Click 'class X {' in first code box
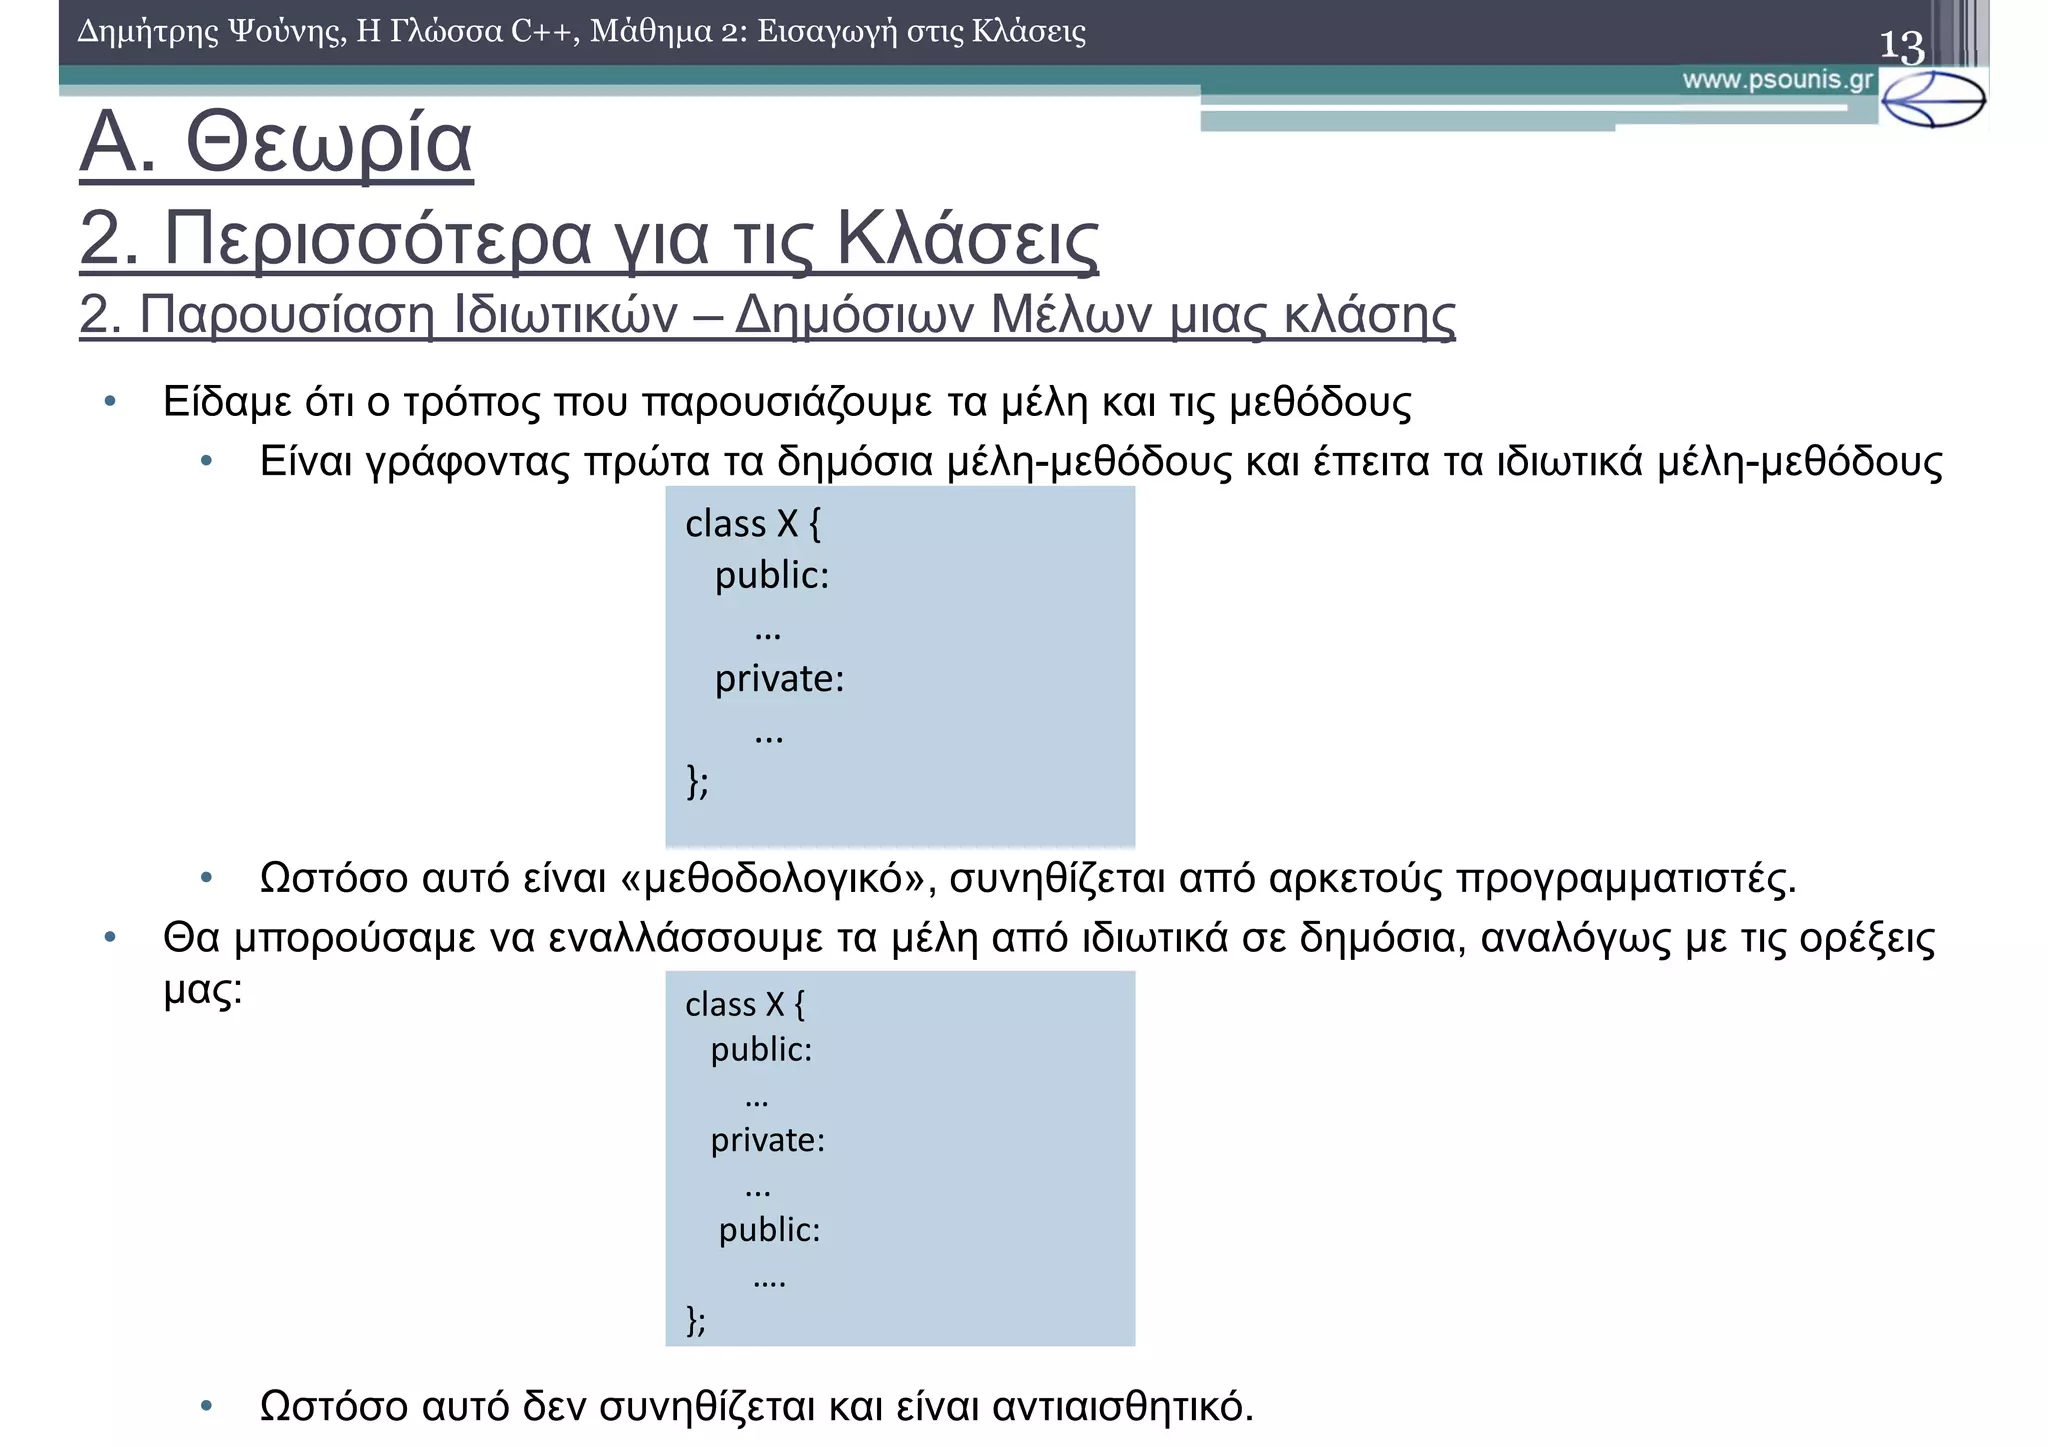 752,524
